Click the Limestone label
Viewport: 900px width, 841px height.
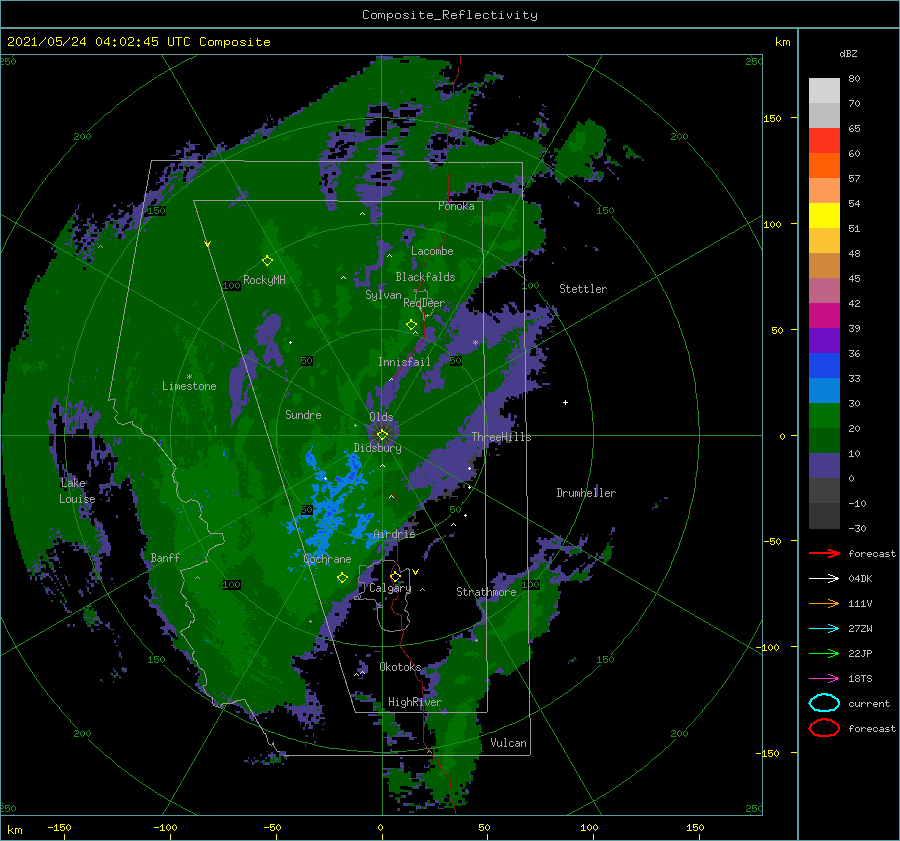click(x=189, y=386)
